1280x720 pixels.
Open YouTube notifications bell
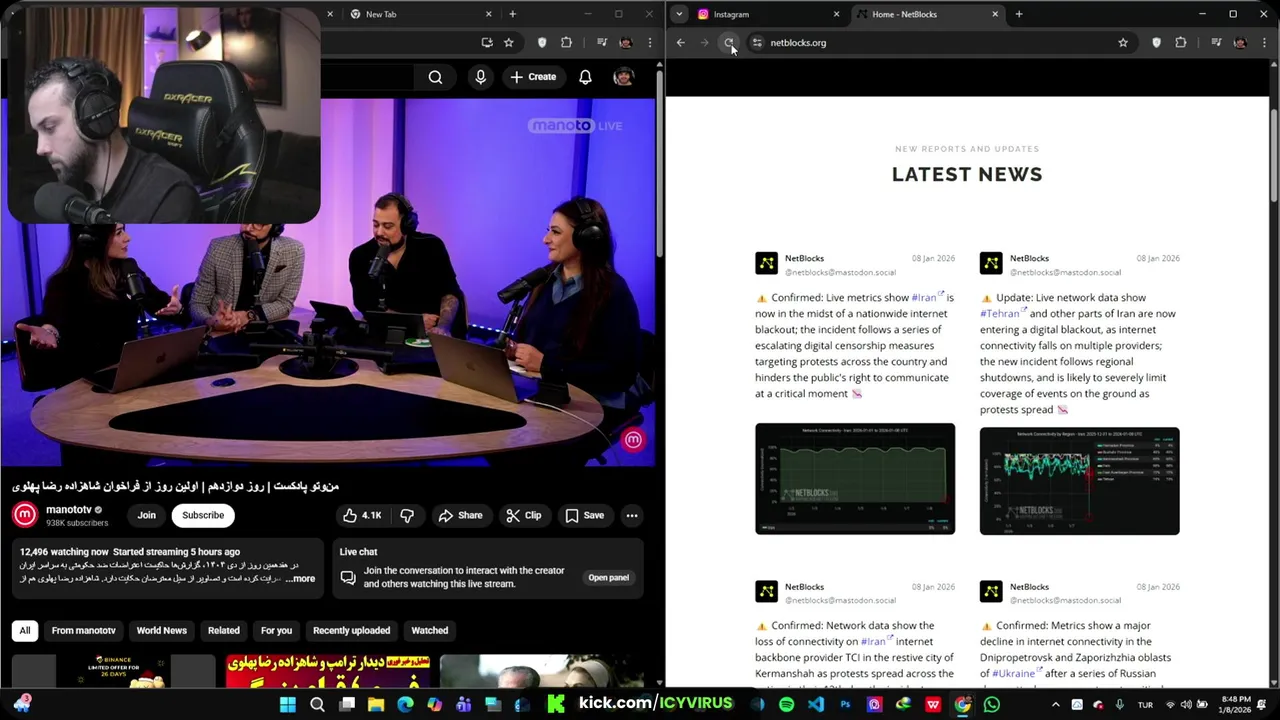585,77
